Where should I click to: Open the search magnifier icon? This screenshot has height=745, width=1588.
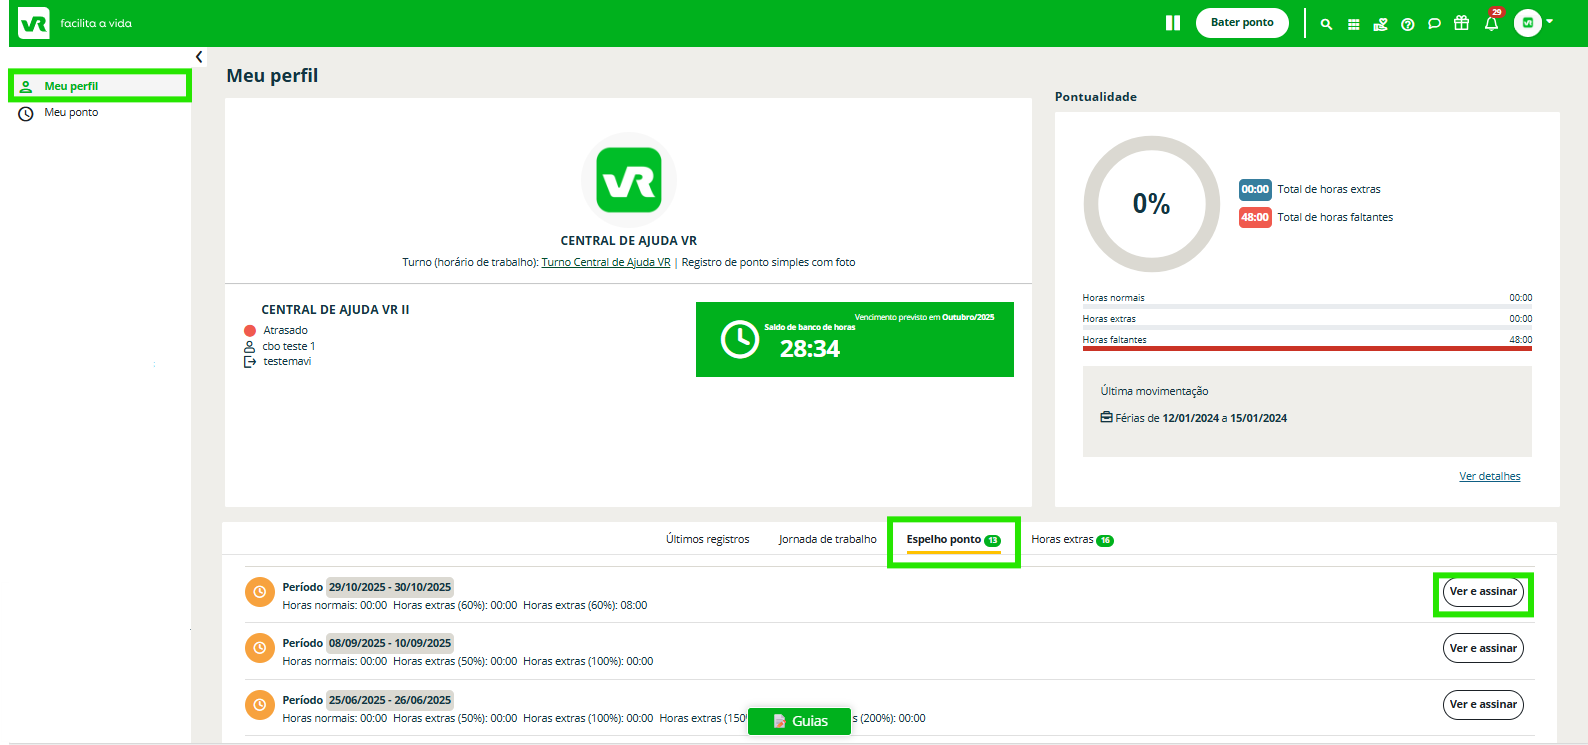pyautogui.click(x=1326, y=24)
